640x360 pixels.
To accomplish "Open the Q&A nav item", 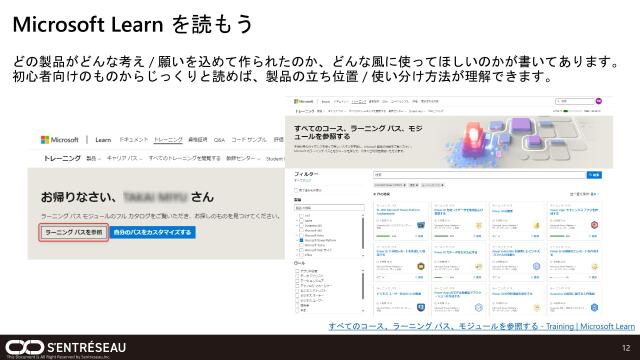I will tap(219, 140).
